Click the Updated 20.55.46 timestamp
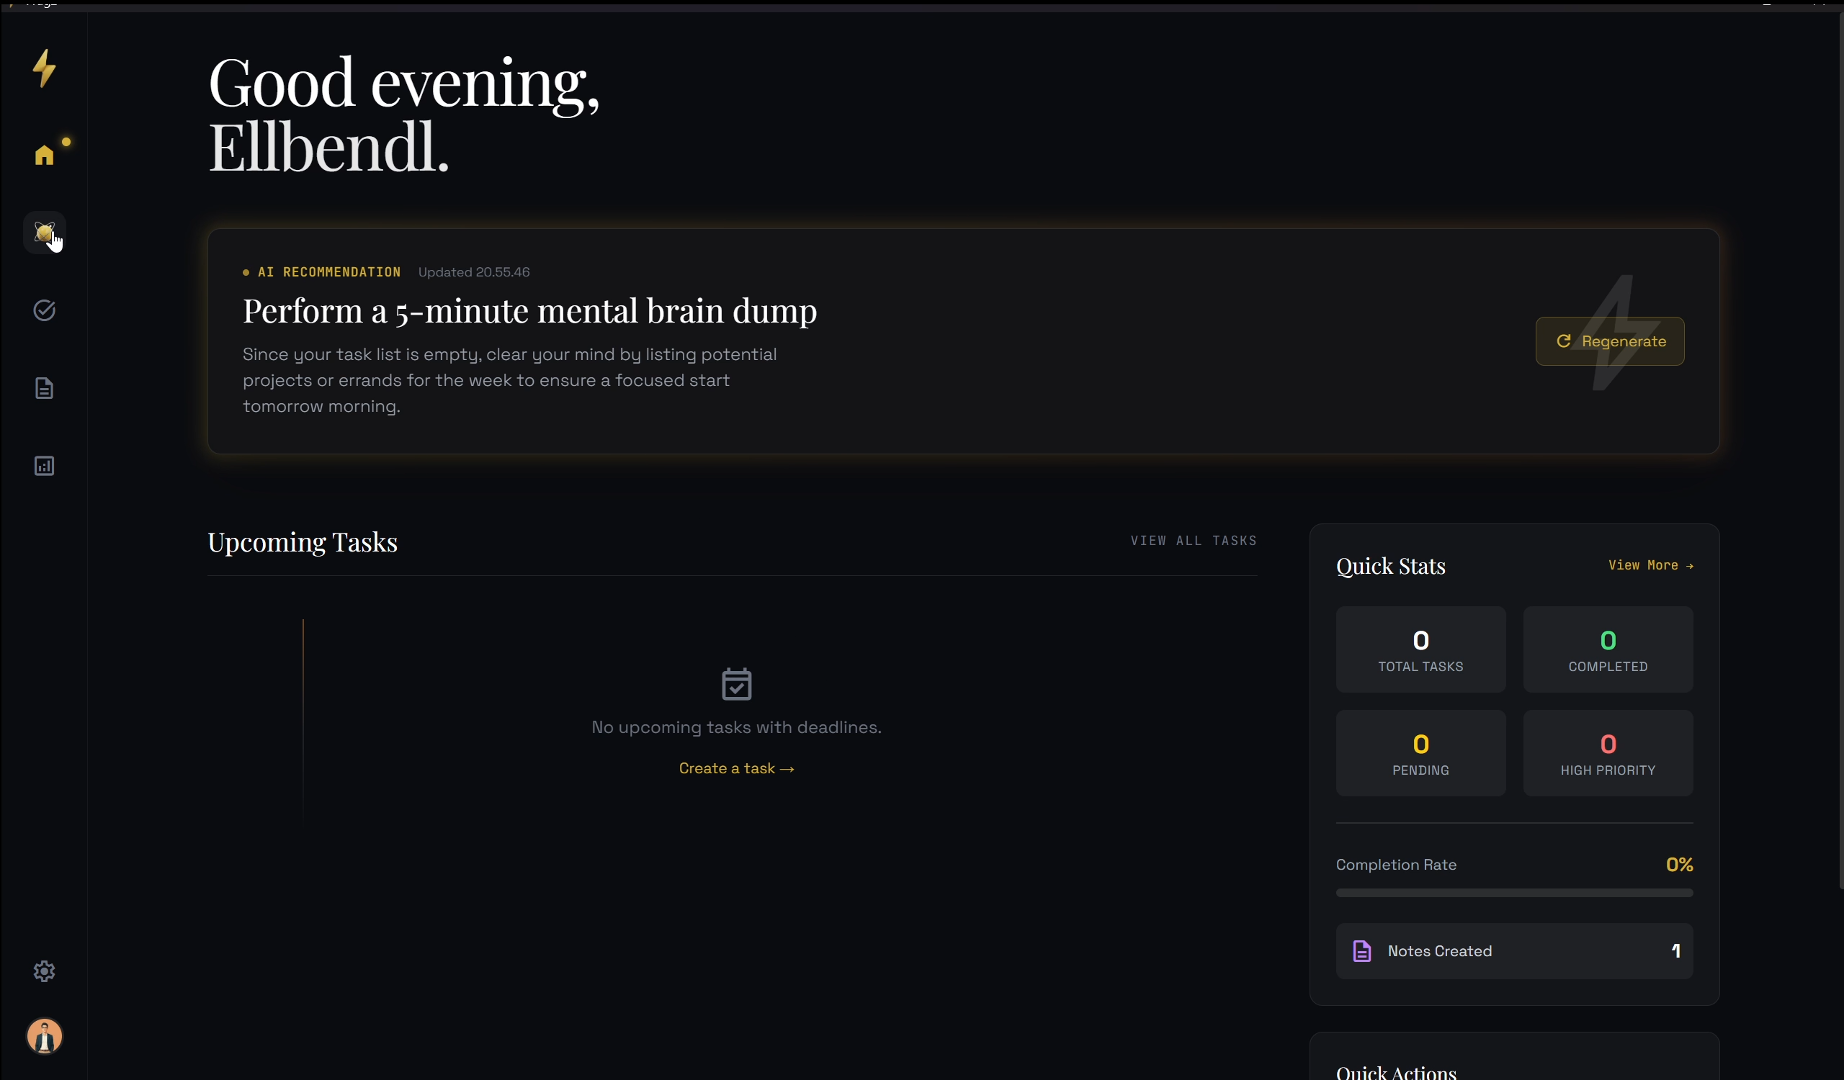 click(x=474, y=272)
